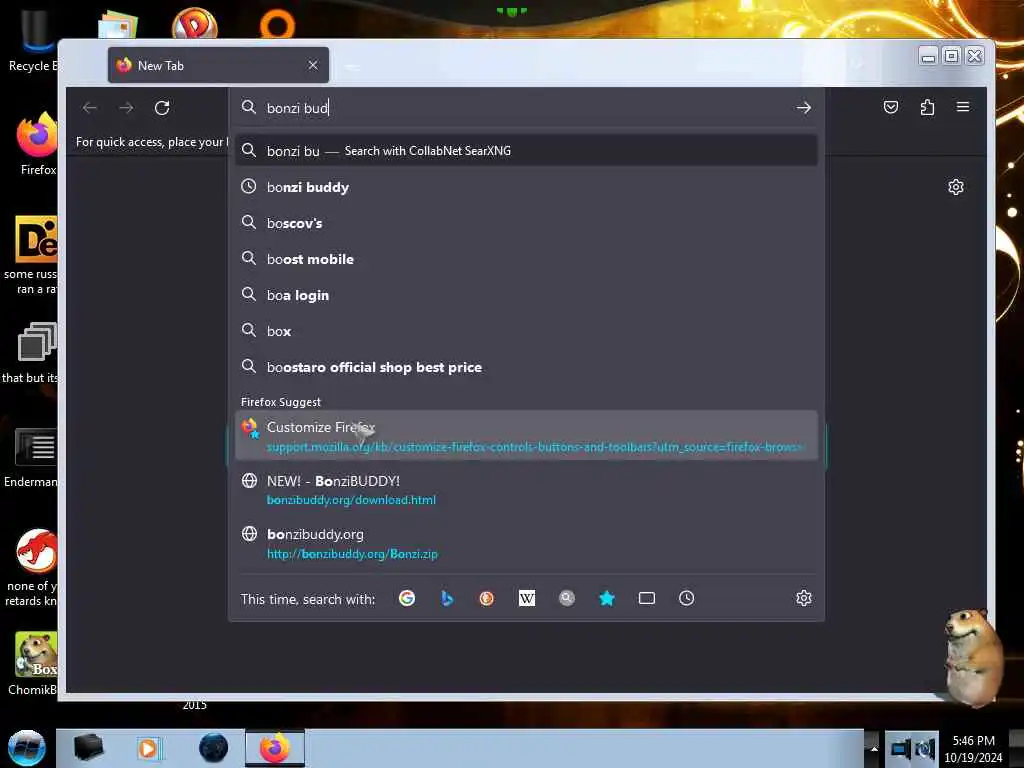Search this time with Google
The image size is (1024, 768).
pos(407,598)
